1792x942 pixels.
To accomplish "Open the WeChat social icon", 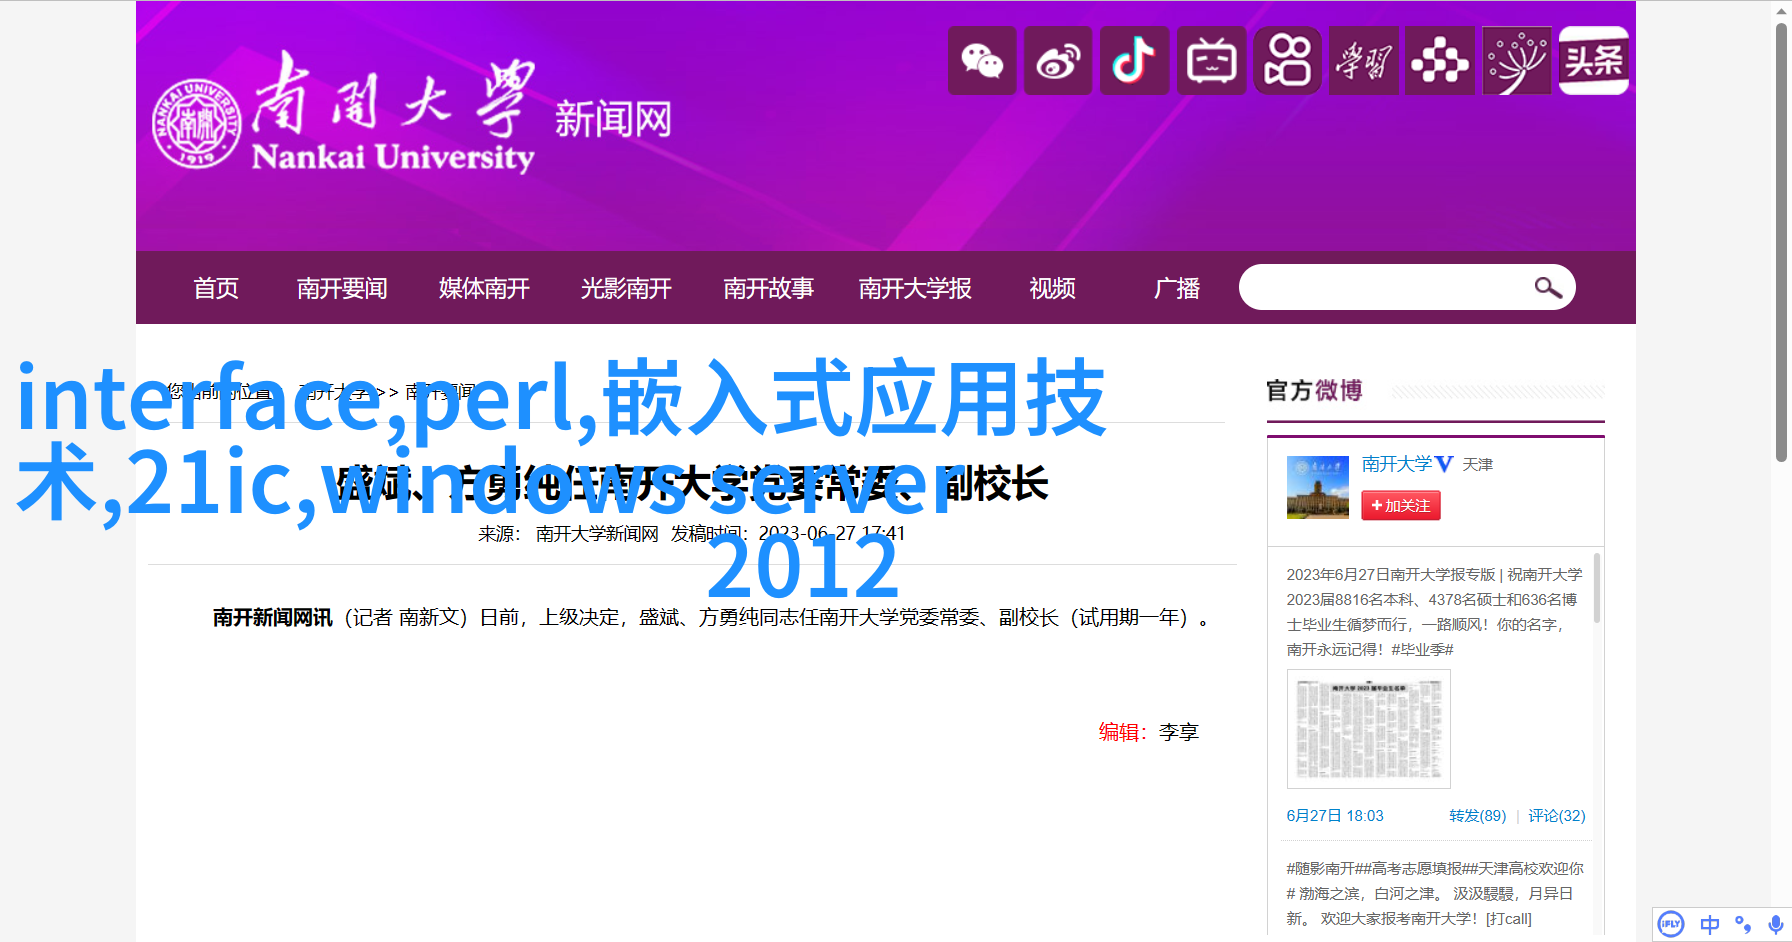I will 982,61.
